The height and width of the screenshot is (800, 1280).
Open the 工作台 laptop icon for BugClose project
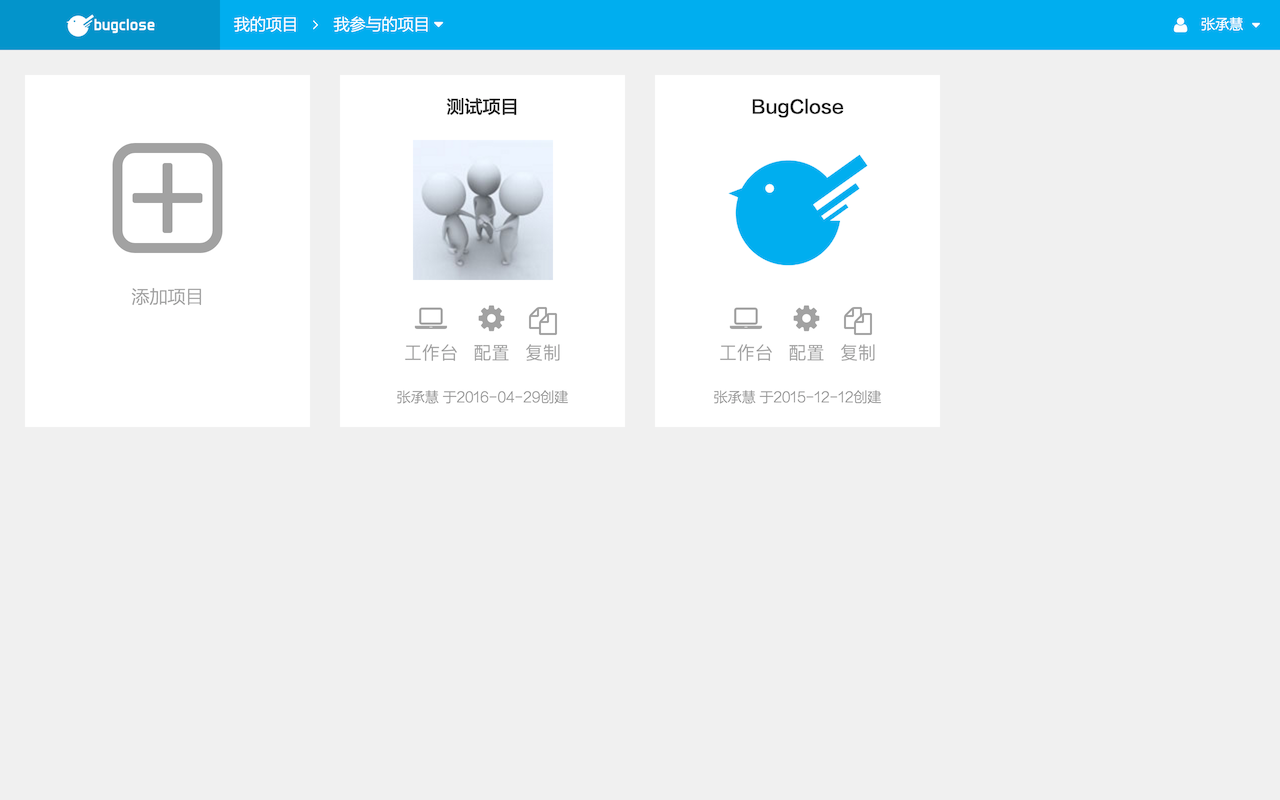pyautogui.click(x=746, y=319)
